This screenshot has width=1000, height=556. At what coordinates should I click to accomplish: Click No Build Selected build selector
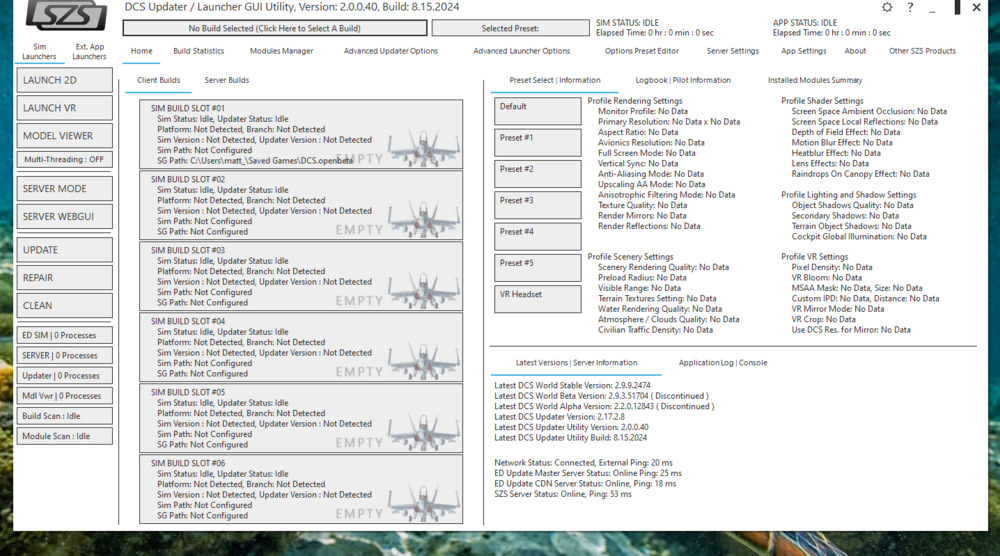[x=275, y=28]
